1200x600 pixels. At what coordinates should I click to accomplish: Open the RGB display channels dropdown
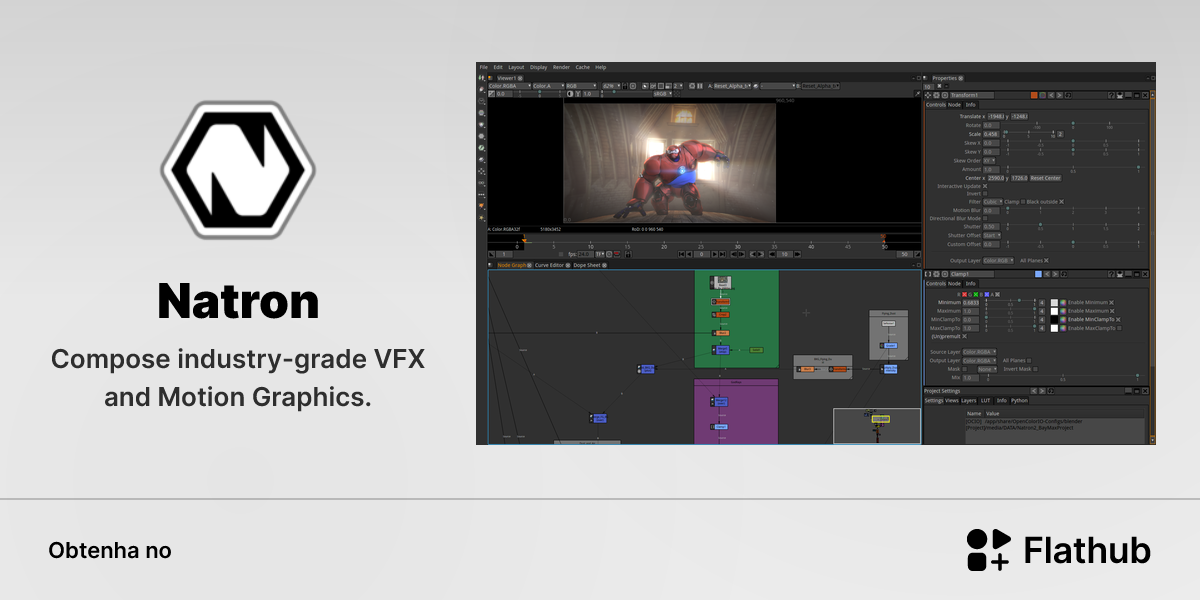(x=581, y=86)
